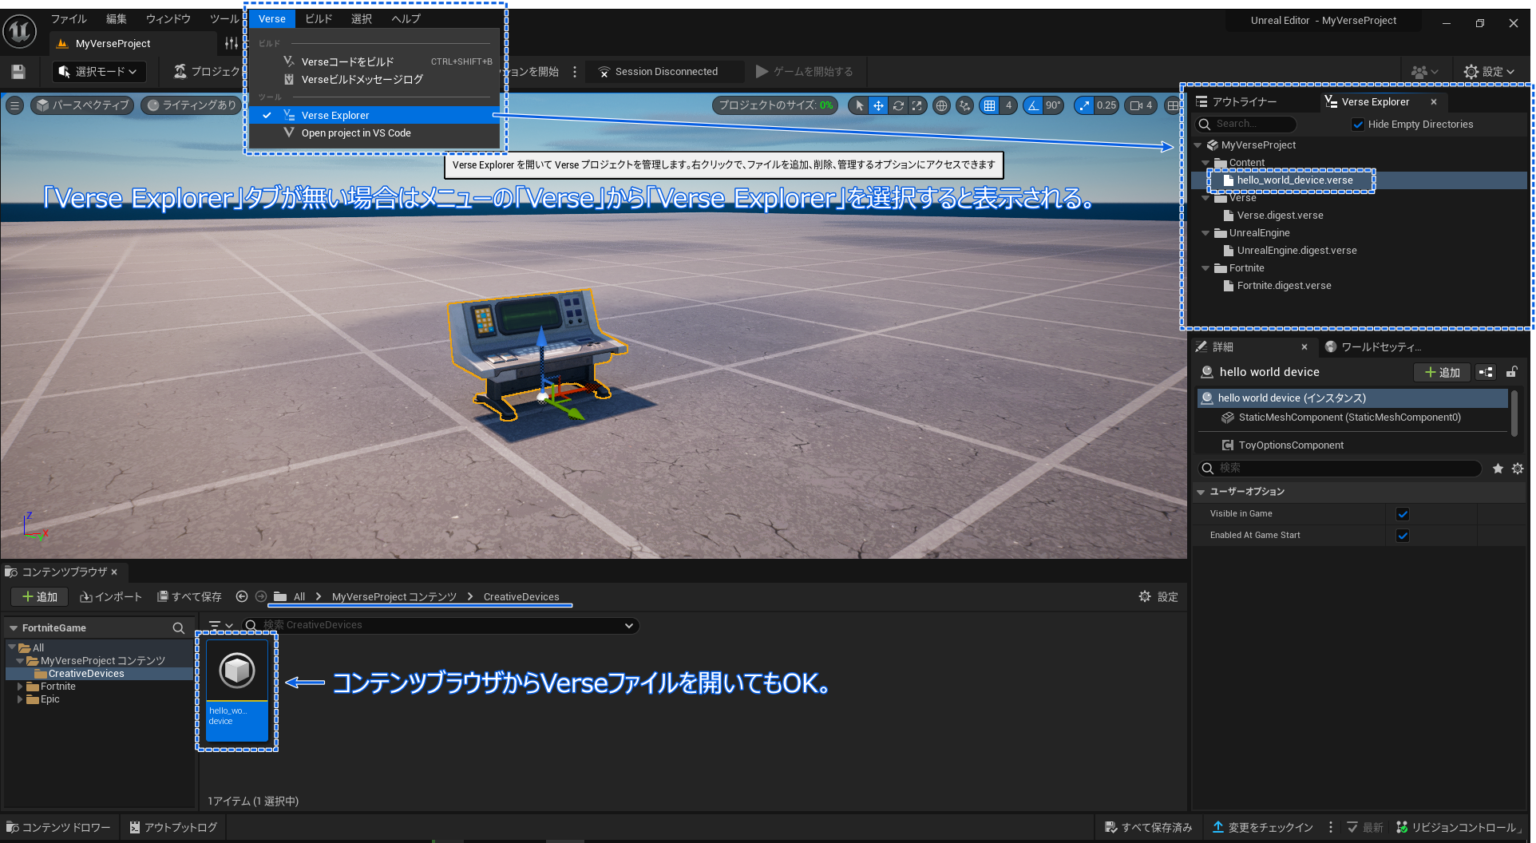Open the ビルド menu
The image size is (1536, 843).
point(318,18)
